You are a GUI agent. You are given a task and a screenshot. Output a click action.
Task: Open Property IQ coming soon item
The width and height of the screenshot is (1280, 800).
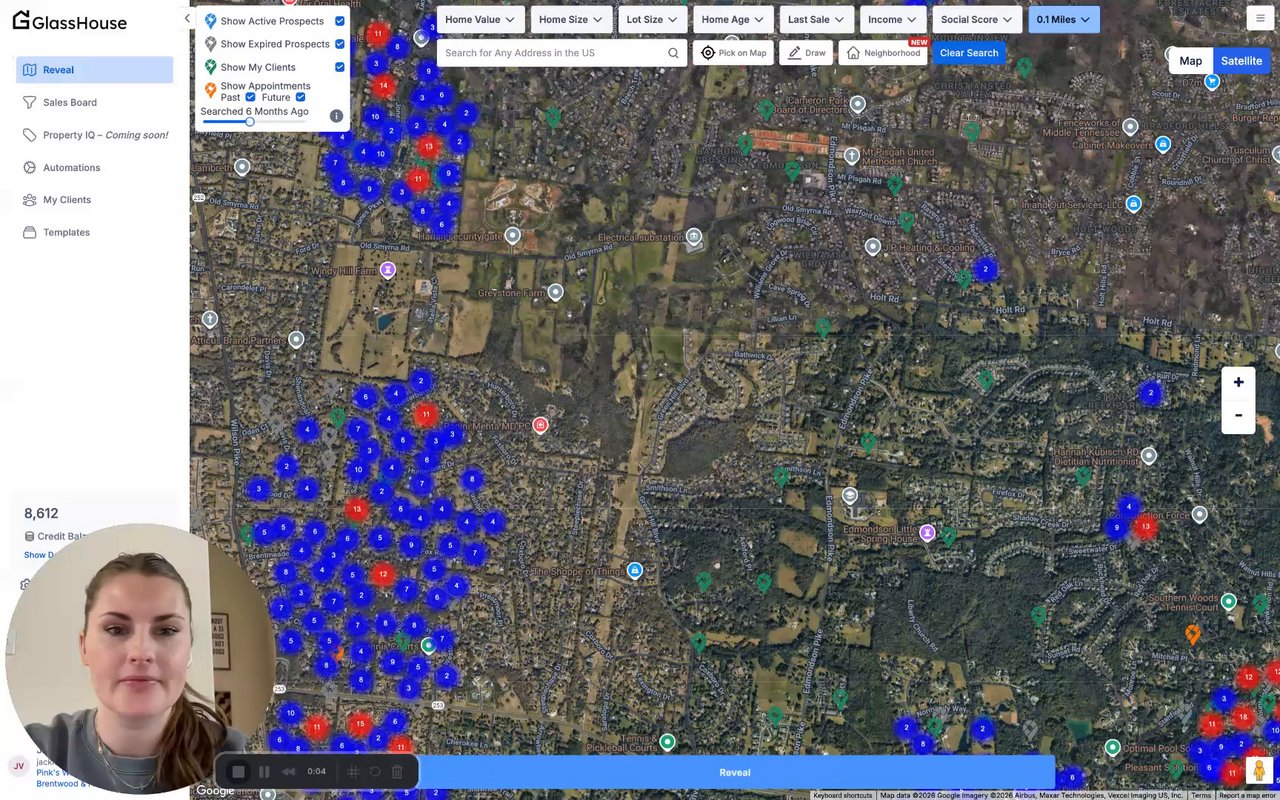pyautogui.click(x=95, y=135)
